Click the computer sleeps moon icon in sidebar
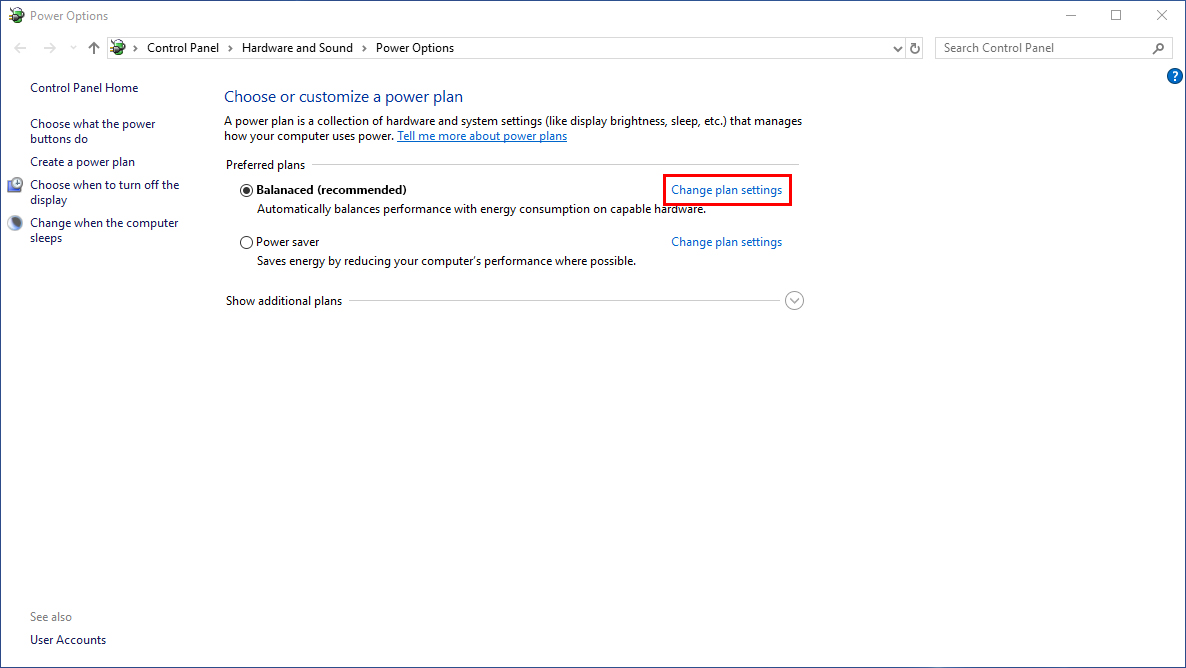Viewport: 1186px width, 668px height. [15, 224]
